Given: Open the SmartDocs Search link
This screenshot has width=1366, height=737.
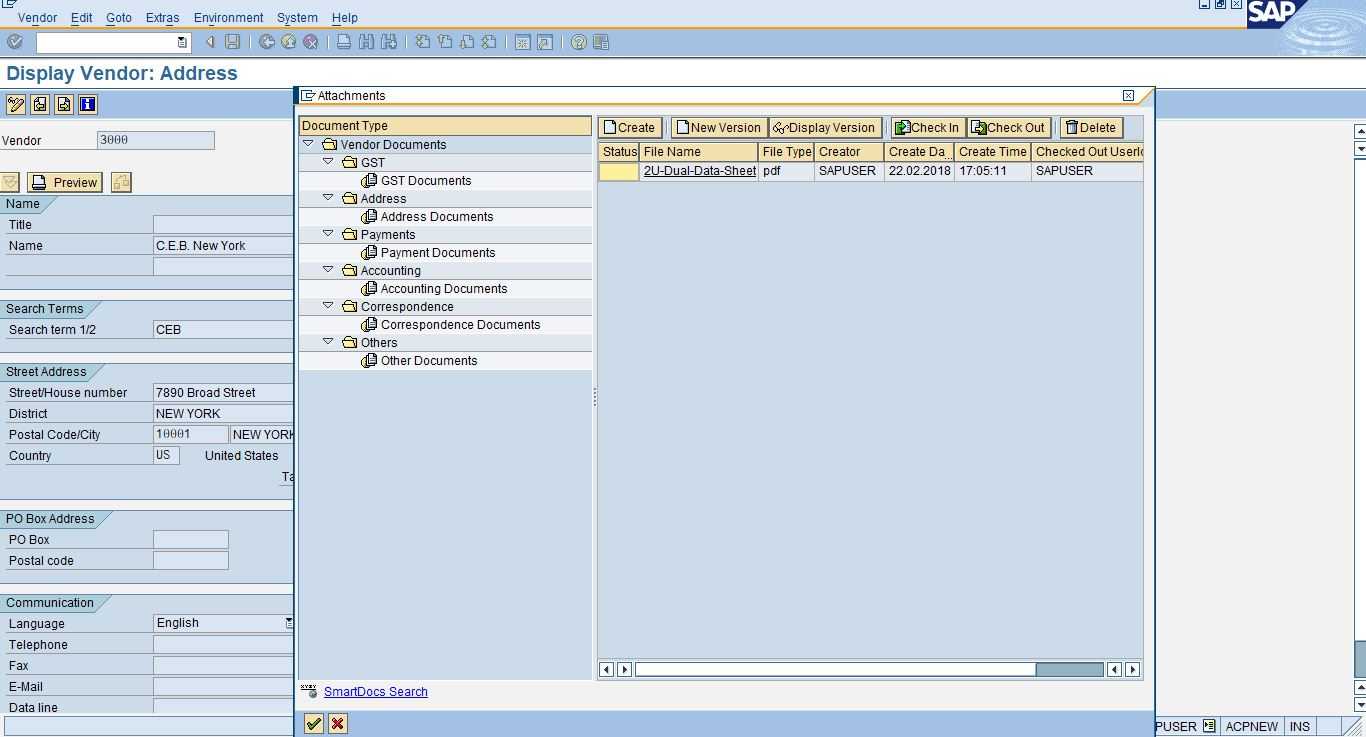Looking at the screenshot, I should pos(375,692).
